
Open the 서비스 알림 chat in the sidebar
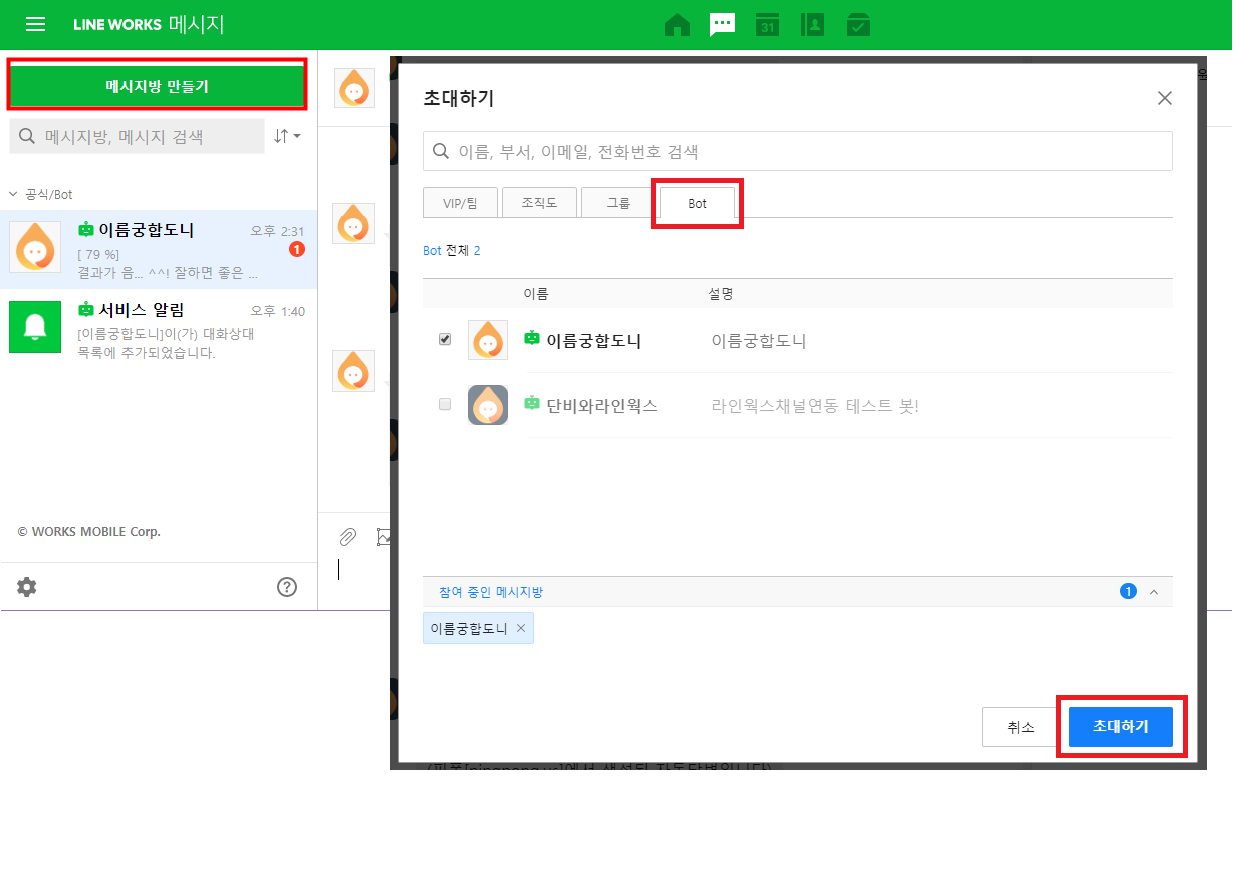[159, 329]
